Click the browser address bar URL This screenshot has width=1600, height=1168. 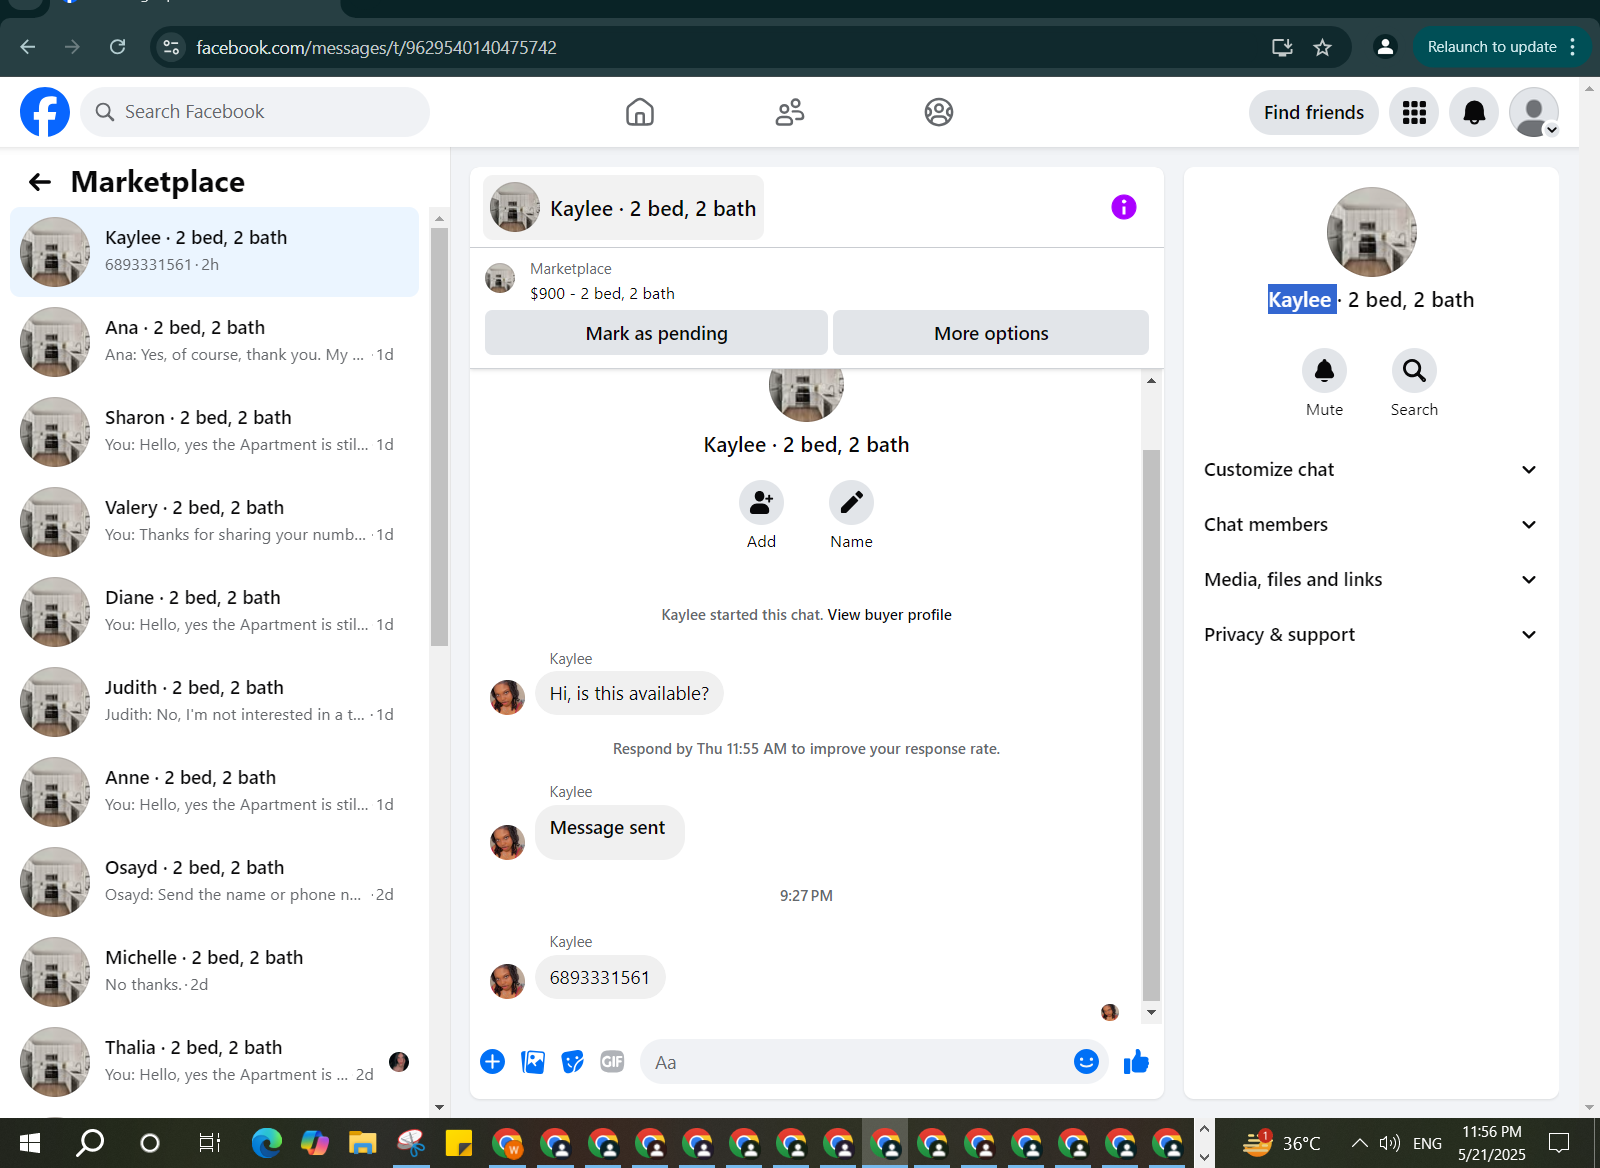click(376, 47)
